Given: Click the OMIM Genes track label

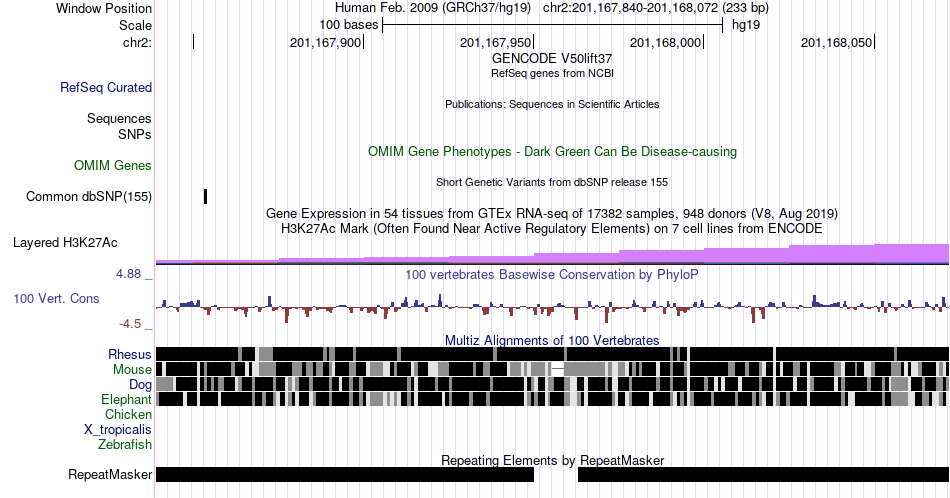Looking at the screenshot, I should click(113, 165).
